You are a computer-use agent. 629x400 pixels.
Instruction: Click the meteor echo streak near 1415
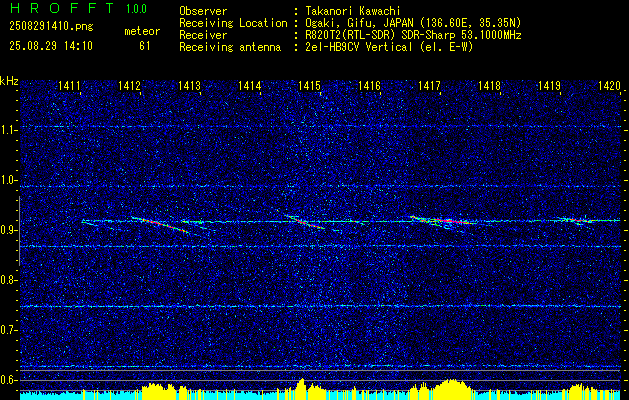(x=306, y=222)
